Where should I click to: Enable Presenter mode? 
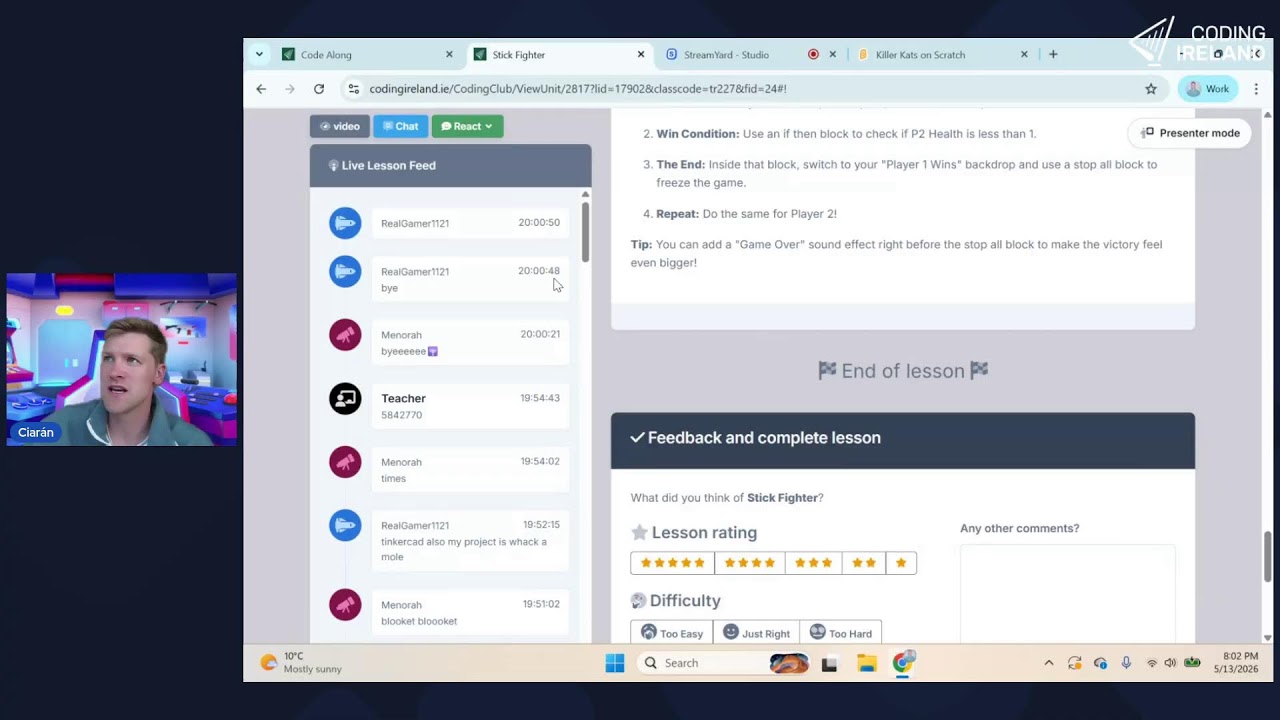tap(1190, 133)
